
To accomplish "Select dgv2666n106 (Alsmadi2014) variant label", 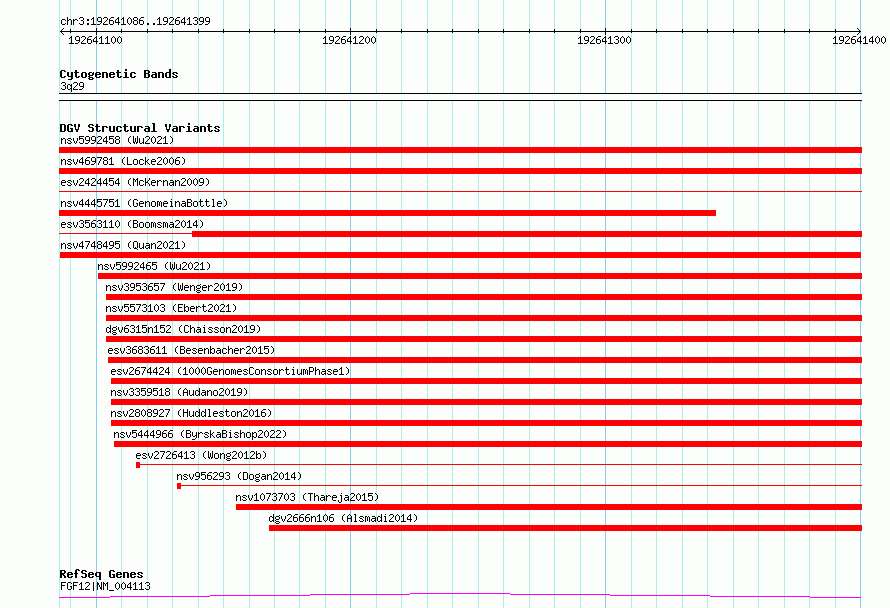I will pos(343,518).
